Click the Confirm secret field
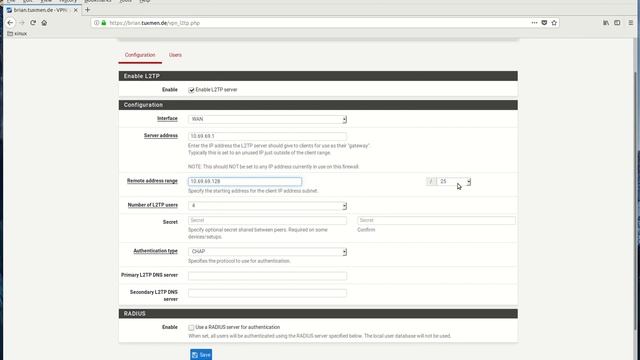This screenshot has height=360, width=640. click(x=436, y=220)
